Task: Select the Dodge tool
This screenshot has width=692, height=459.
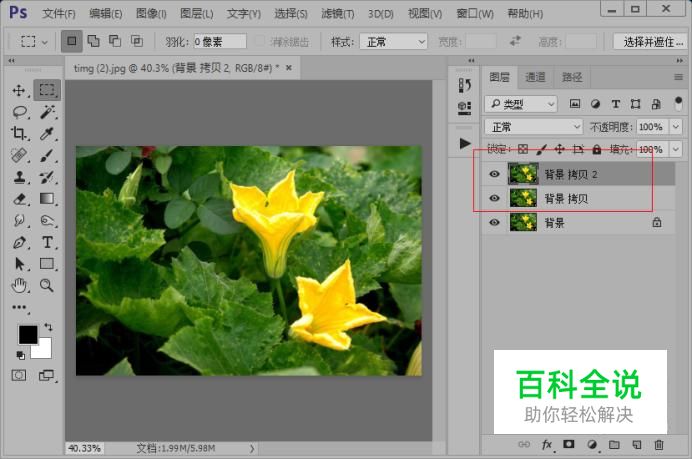Action: pyautogui.click(x=47, y=220)
